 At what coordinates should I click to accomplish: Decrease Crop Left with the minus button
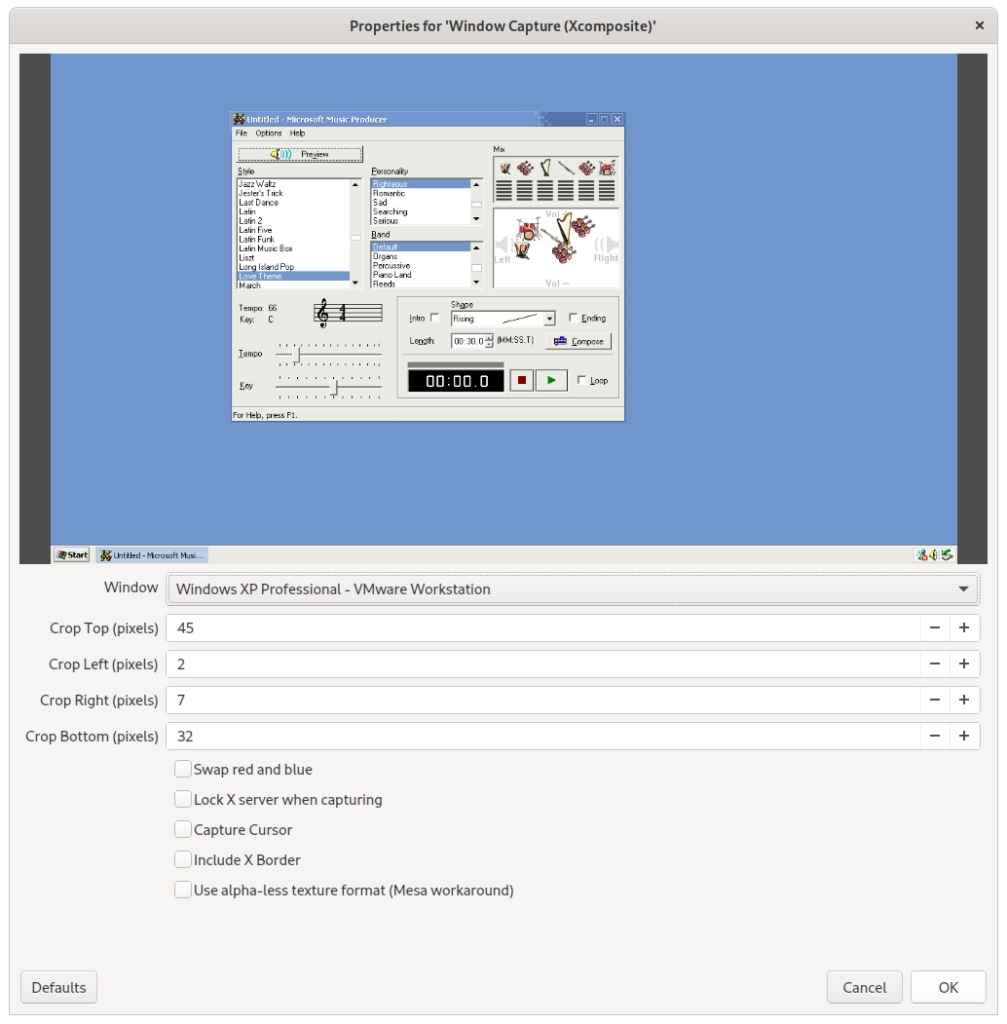[x=935, y=664]
